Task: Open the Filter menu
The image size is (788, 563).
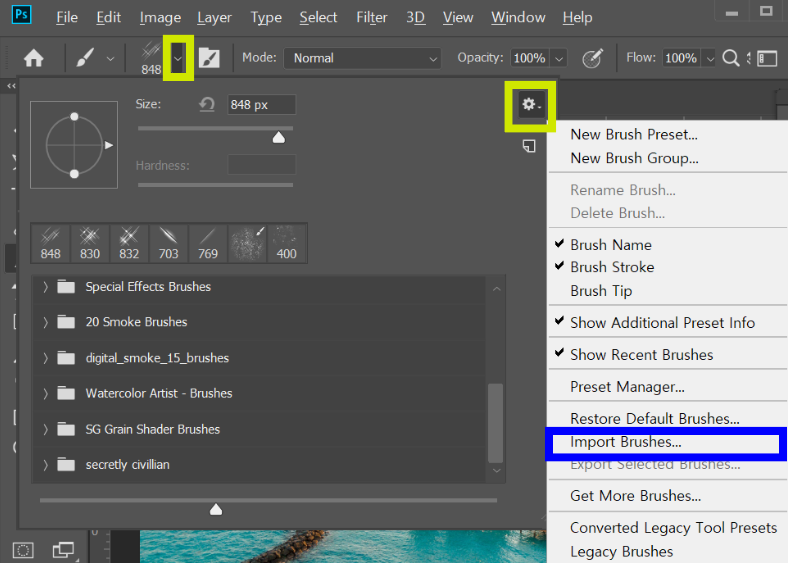Action: click(x=372, y=18)
